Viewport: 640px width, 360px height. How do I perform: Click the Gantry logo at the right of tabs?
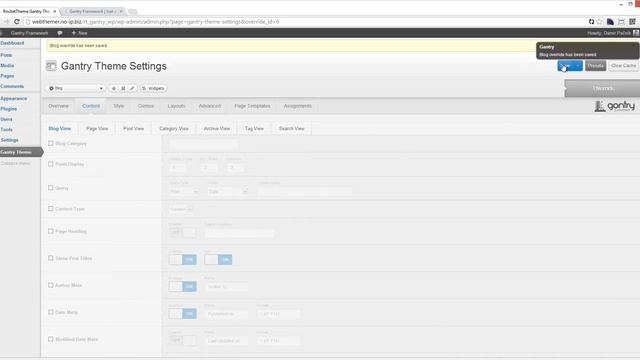(x=614, y=106)
